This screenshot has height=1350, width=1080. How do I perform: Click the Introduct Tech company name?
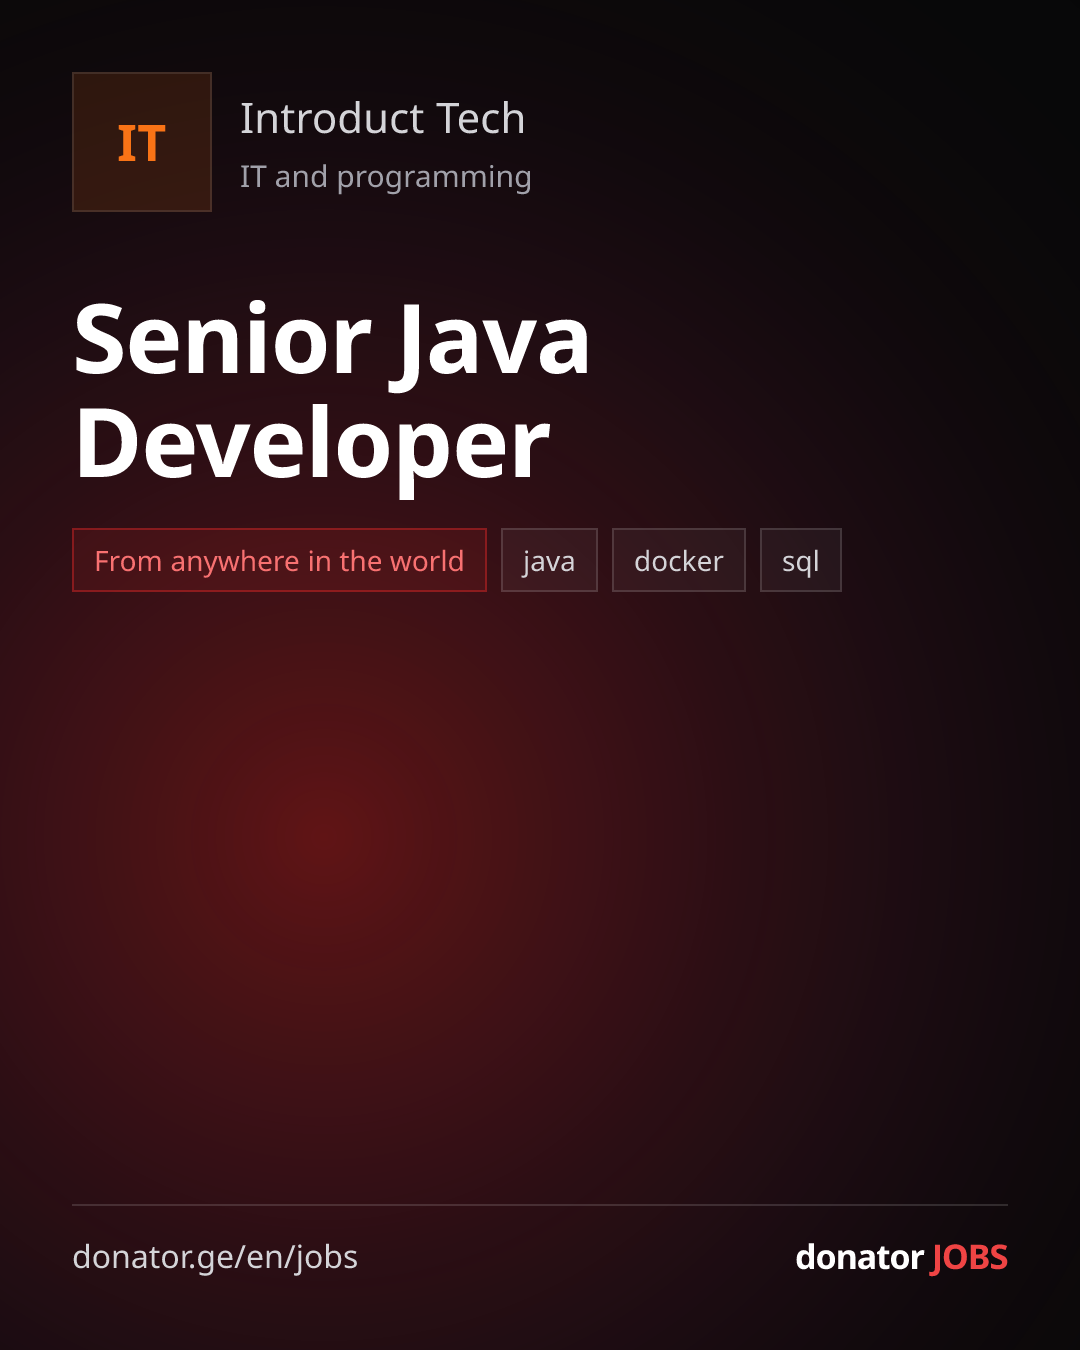382,119
